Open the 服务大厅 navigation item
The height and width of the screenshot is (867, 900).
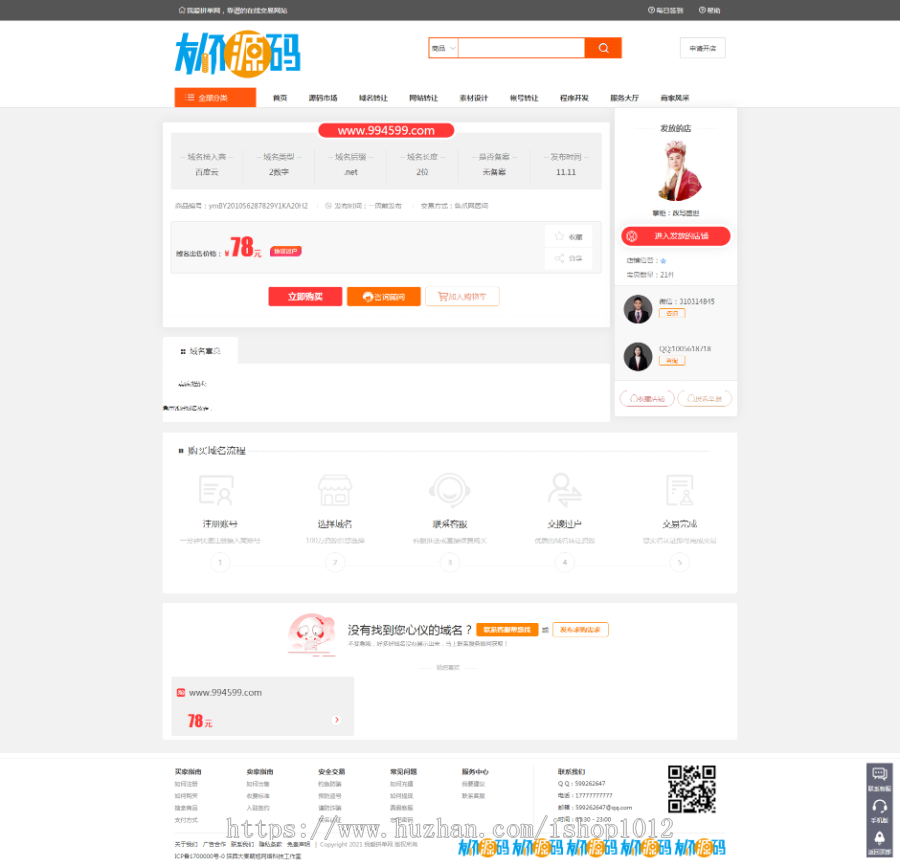(x=624, y=98)
